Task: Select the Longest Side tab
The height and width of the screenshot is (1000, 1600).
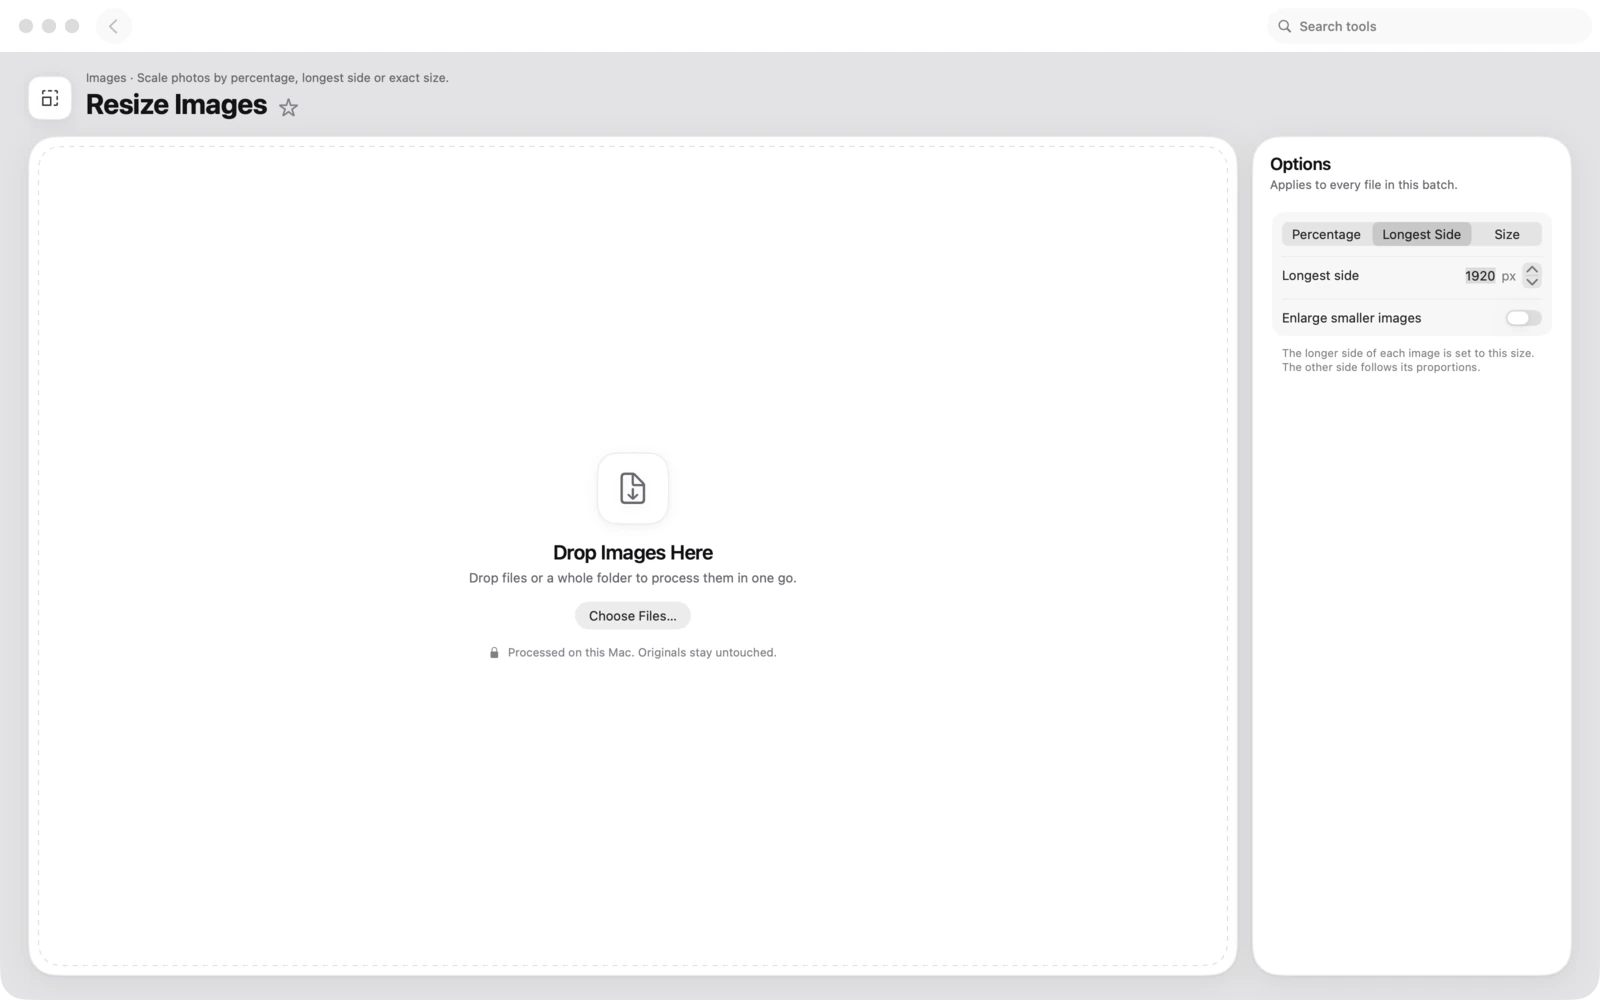Action: point(1421,234)
